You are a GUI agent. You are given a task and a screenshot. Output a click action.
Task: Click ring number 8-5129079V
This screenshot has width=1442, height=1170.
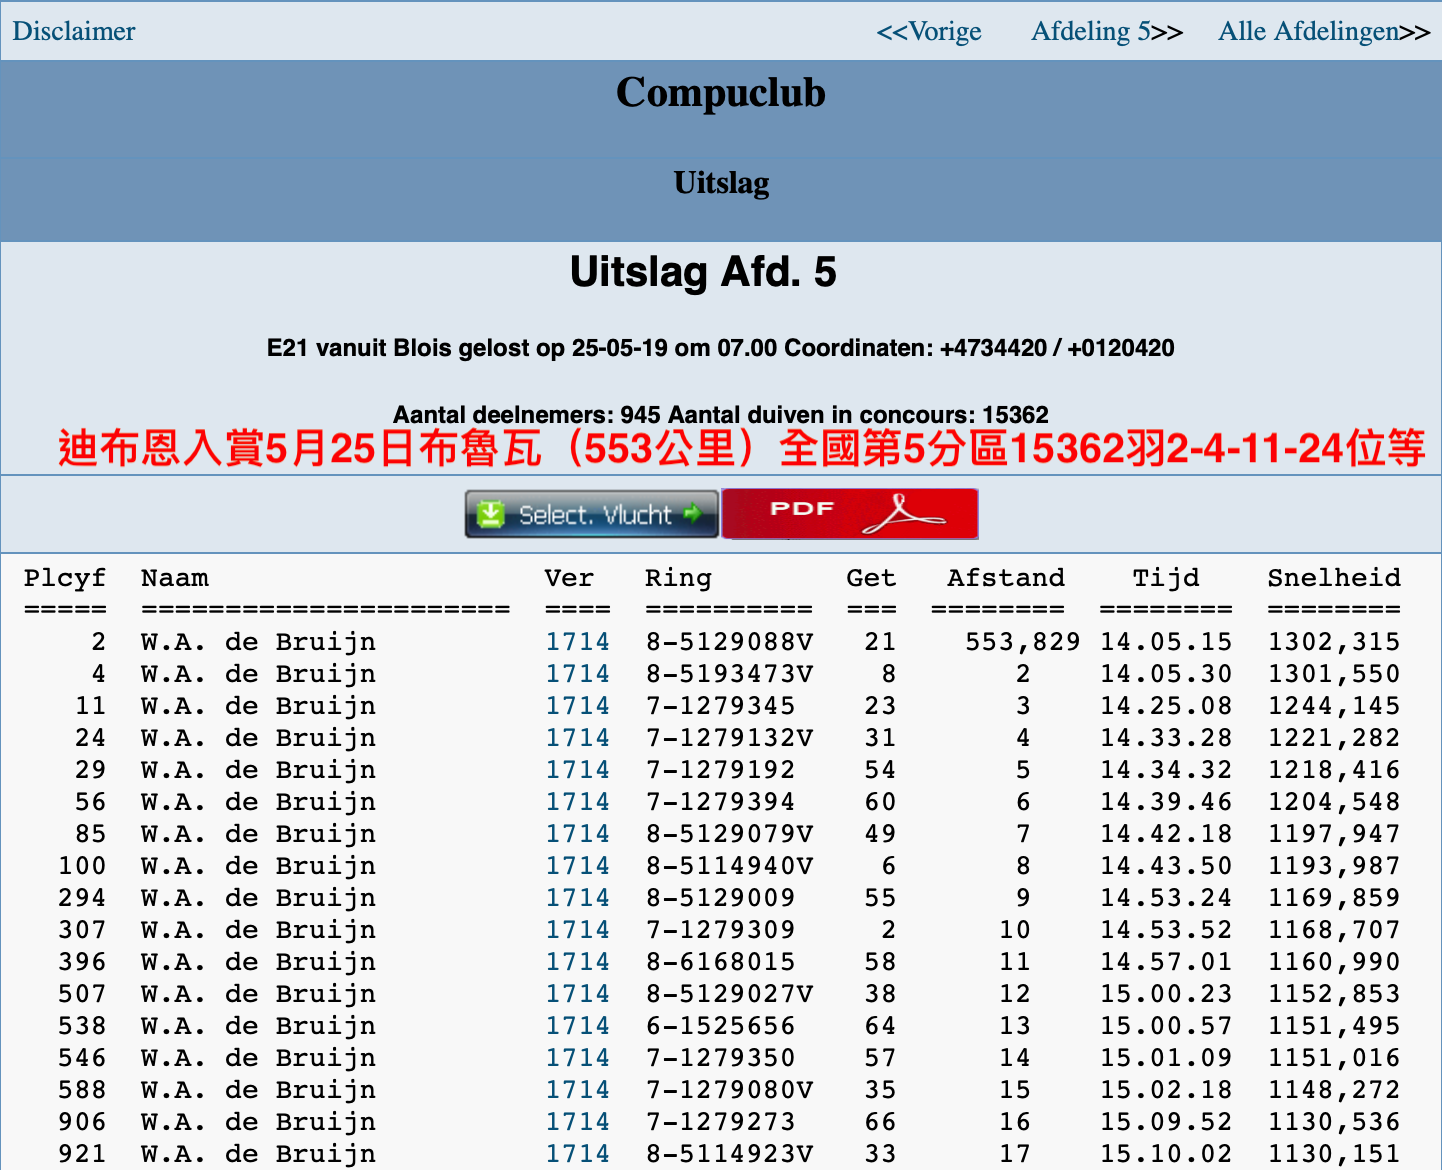point(730,834)
